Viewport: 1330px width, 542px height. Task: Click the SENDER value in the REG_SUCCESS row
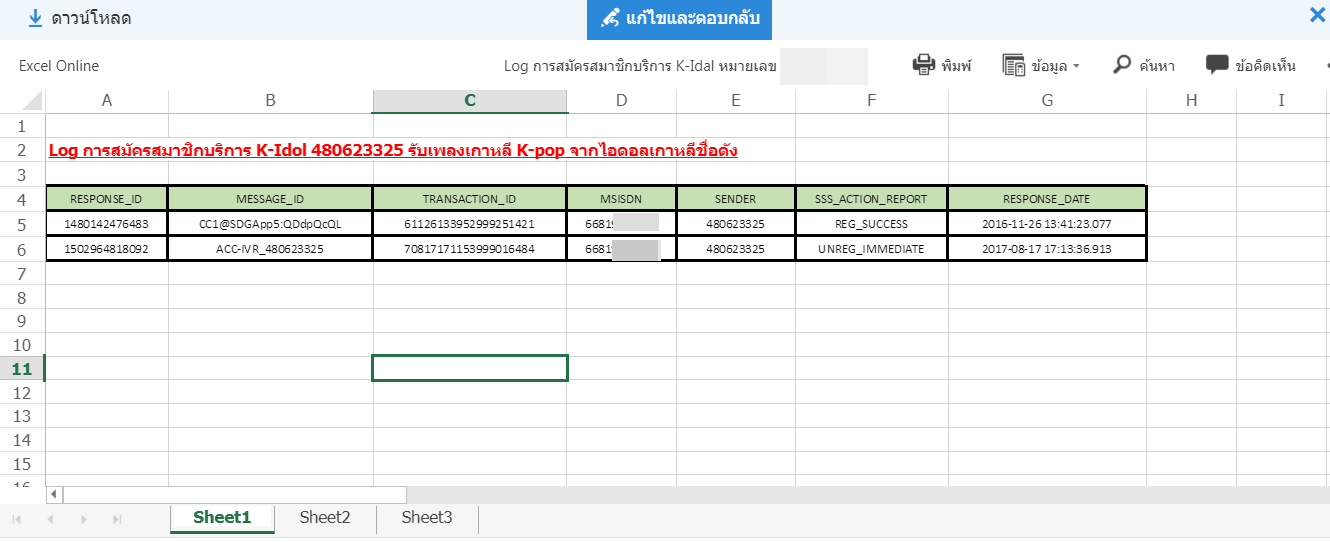pyautogui.click(x=736, y=224)
